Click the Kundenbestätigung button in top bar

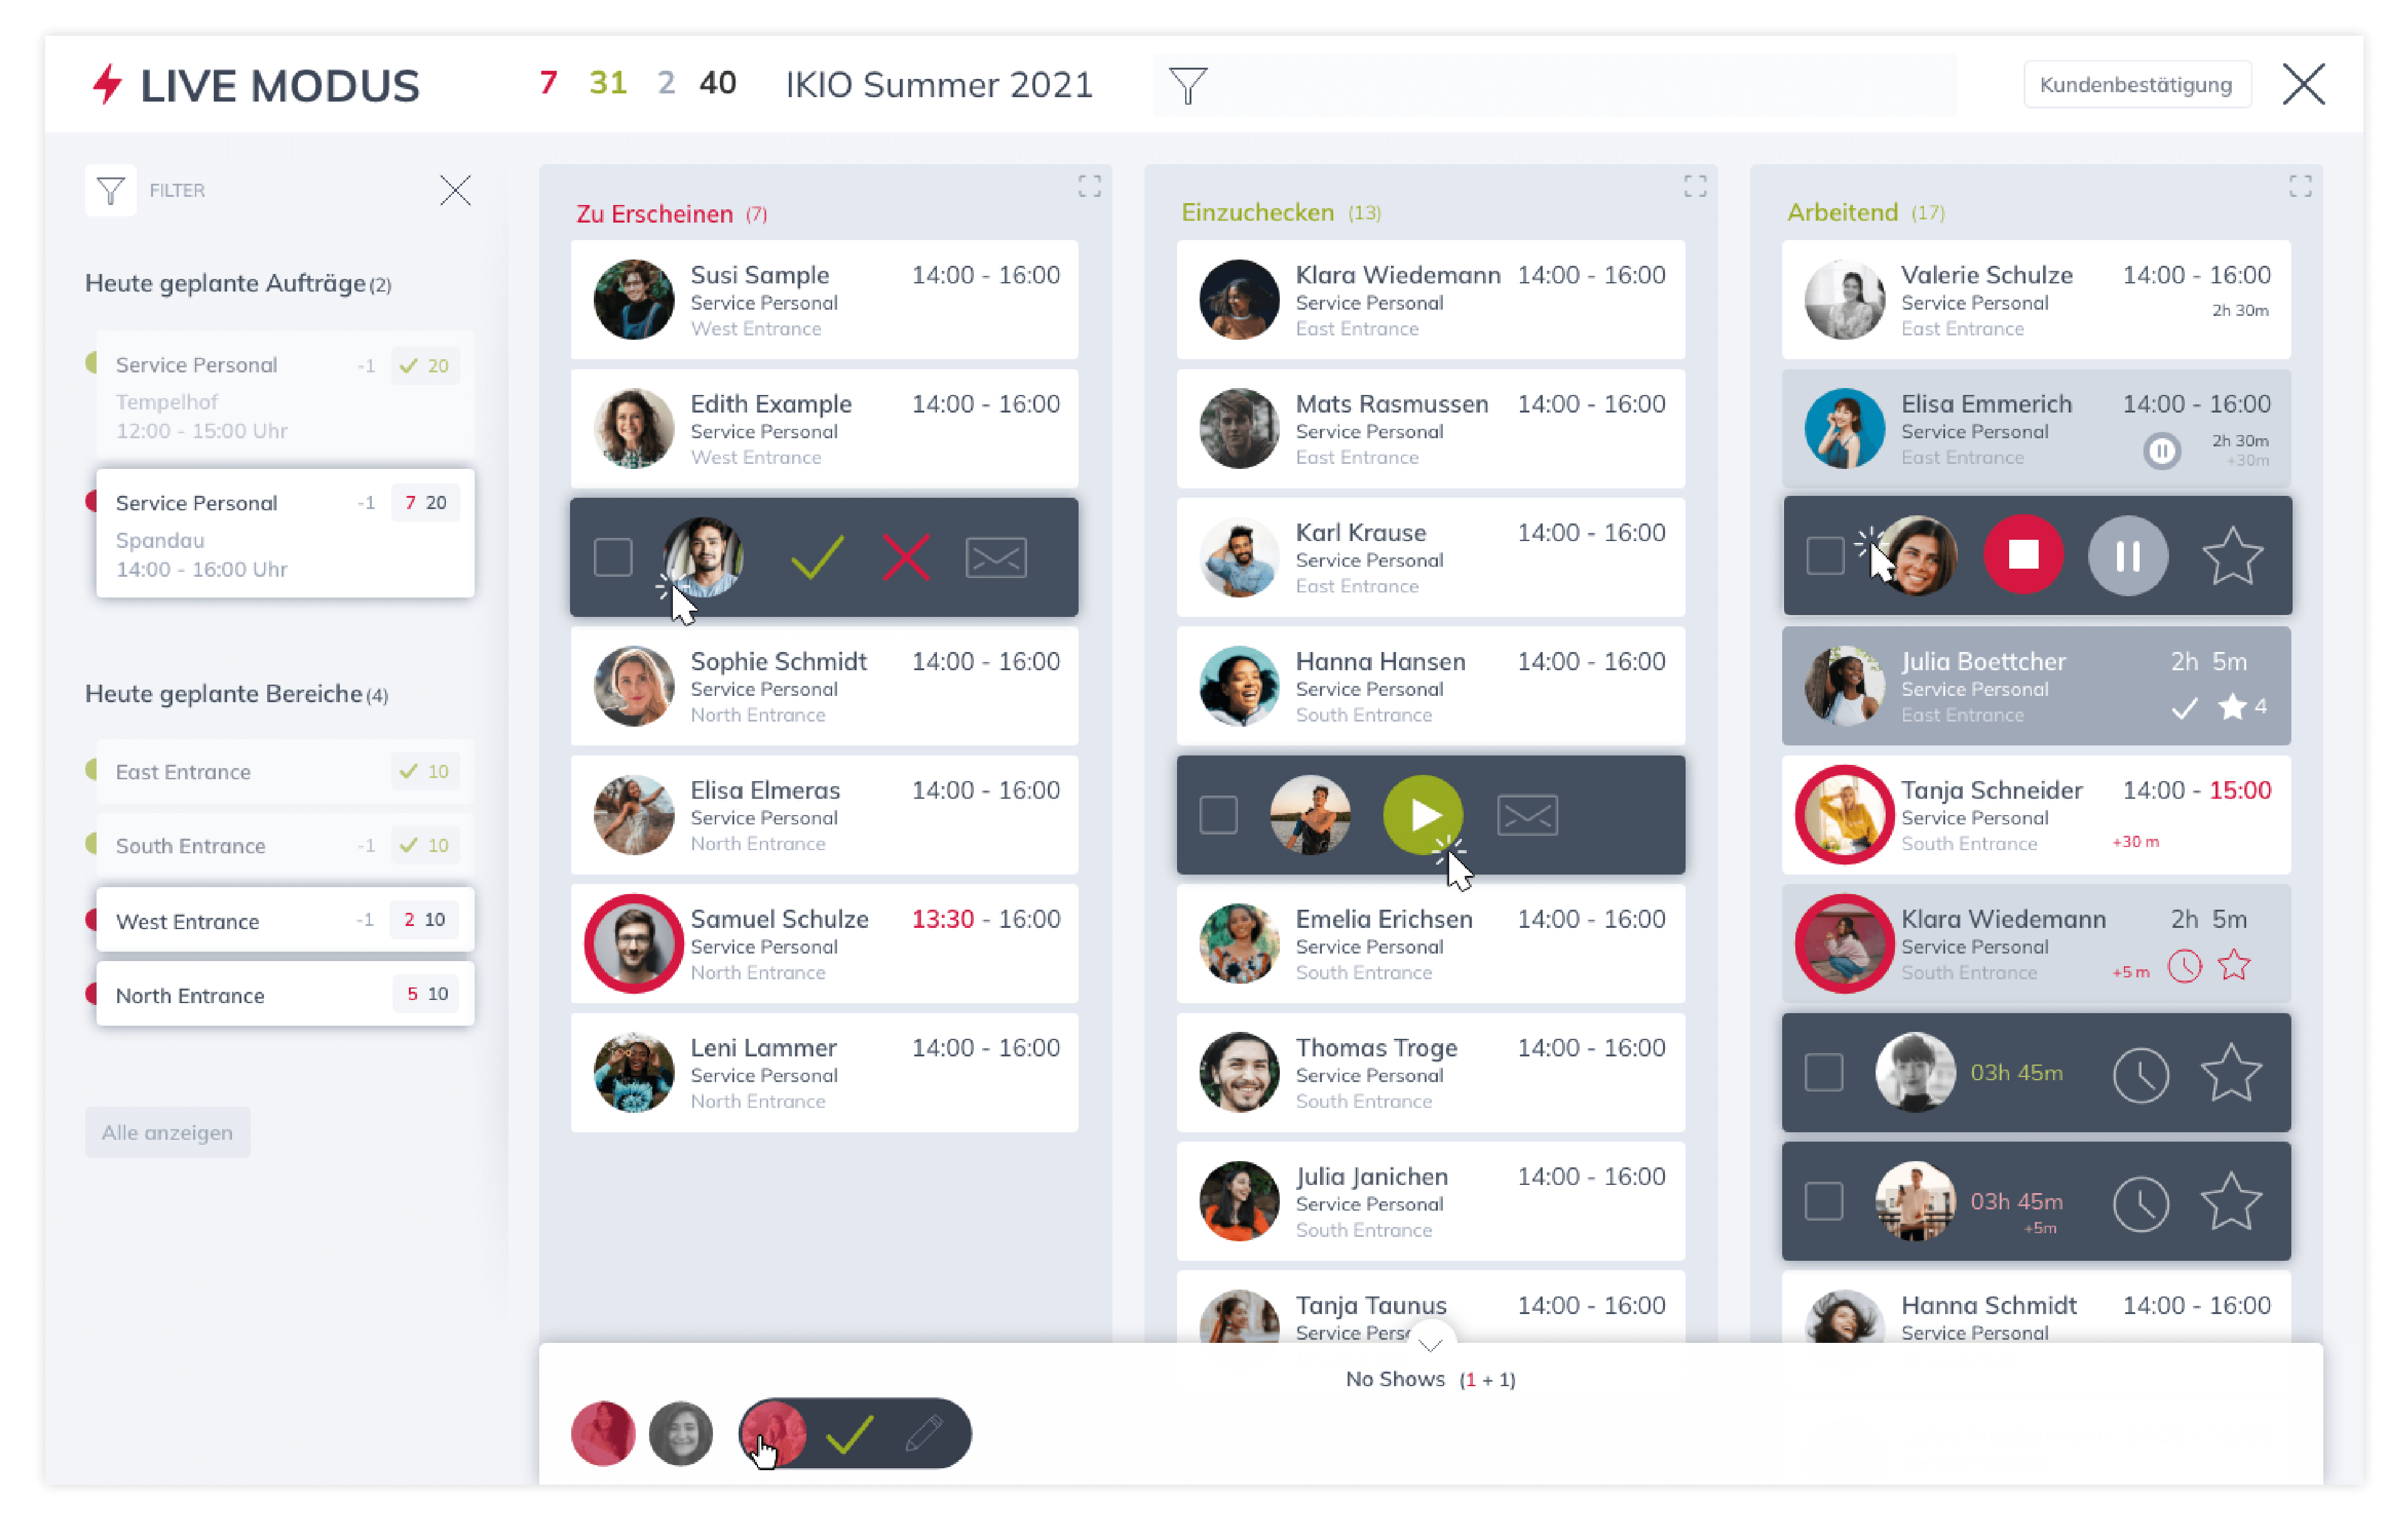point(2133,83)
